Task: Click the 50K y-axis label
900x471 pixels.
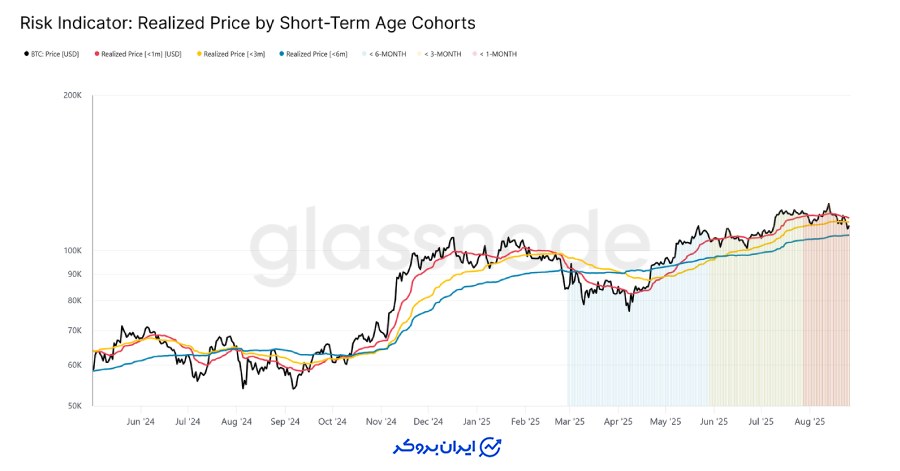Action: 74,406
